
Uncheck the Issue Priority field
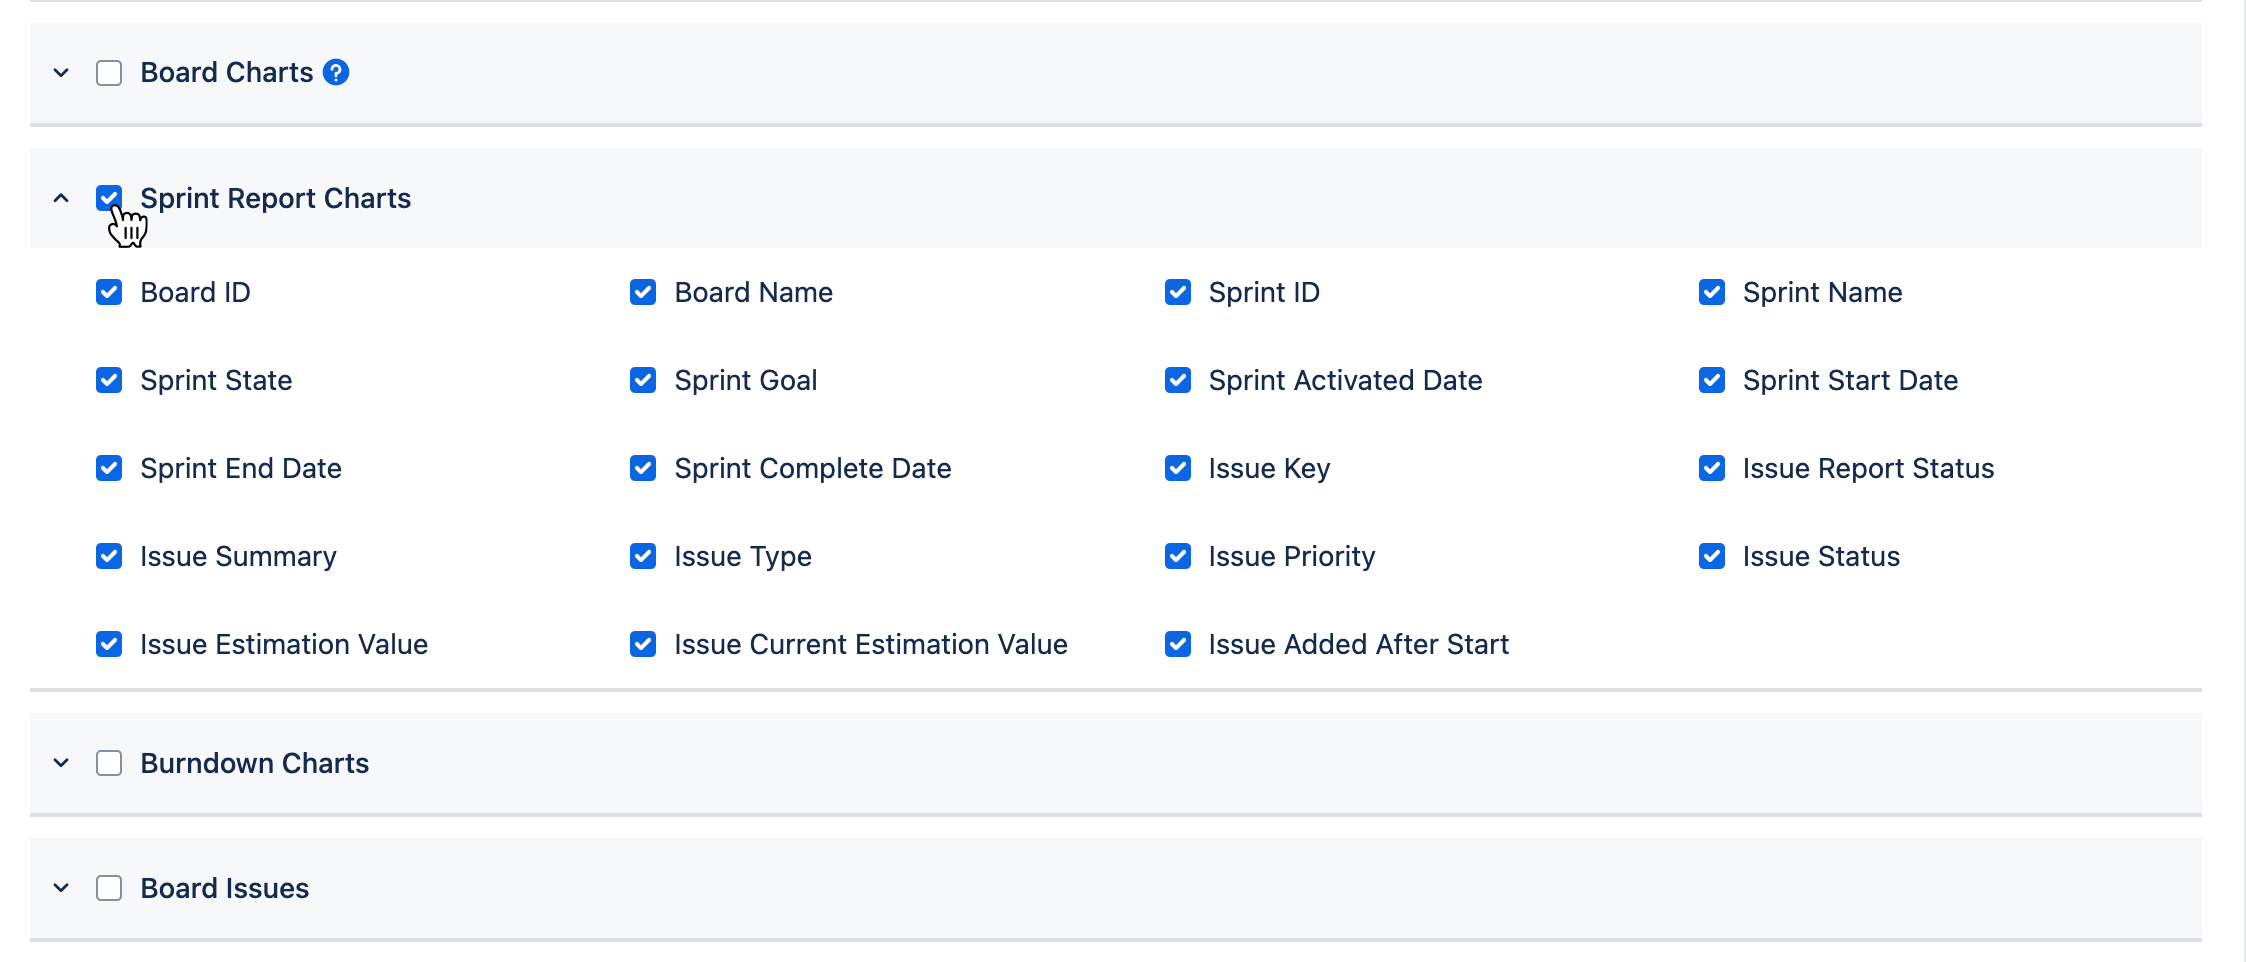pyautogui.click(x=1177, y=555)
